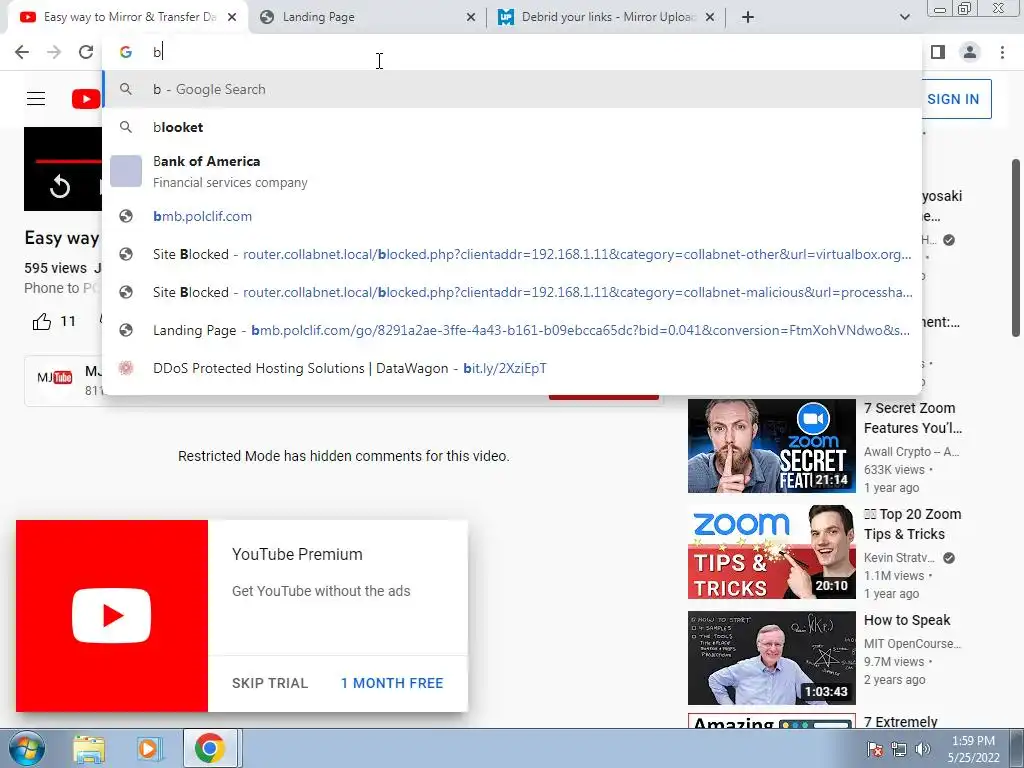1024x768 pixels.
Task: Select Site Blocked virtualbox.org suggestion
Action: coord(513,254)
